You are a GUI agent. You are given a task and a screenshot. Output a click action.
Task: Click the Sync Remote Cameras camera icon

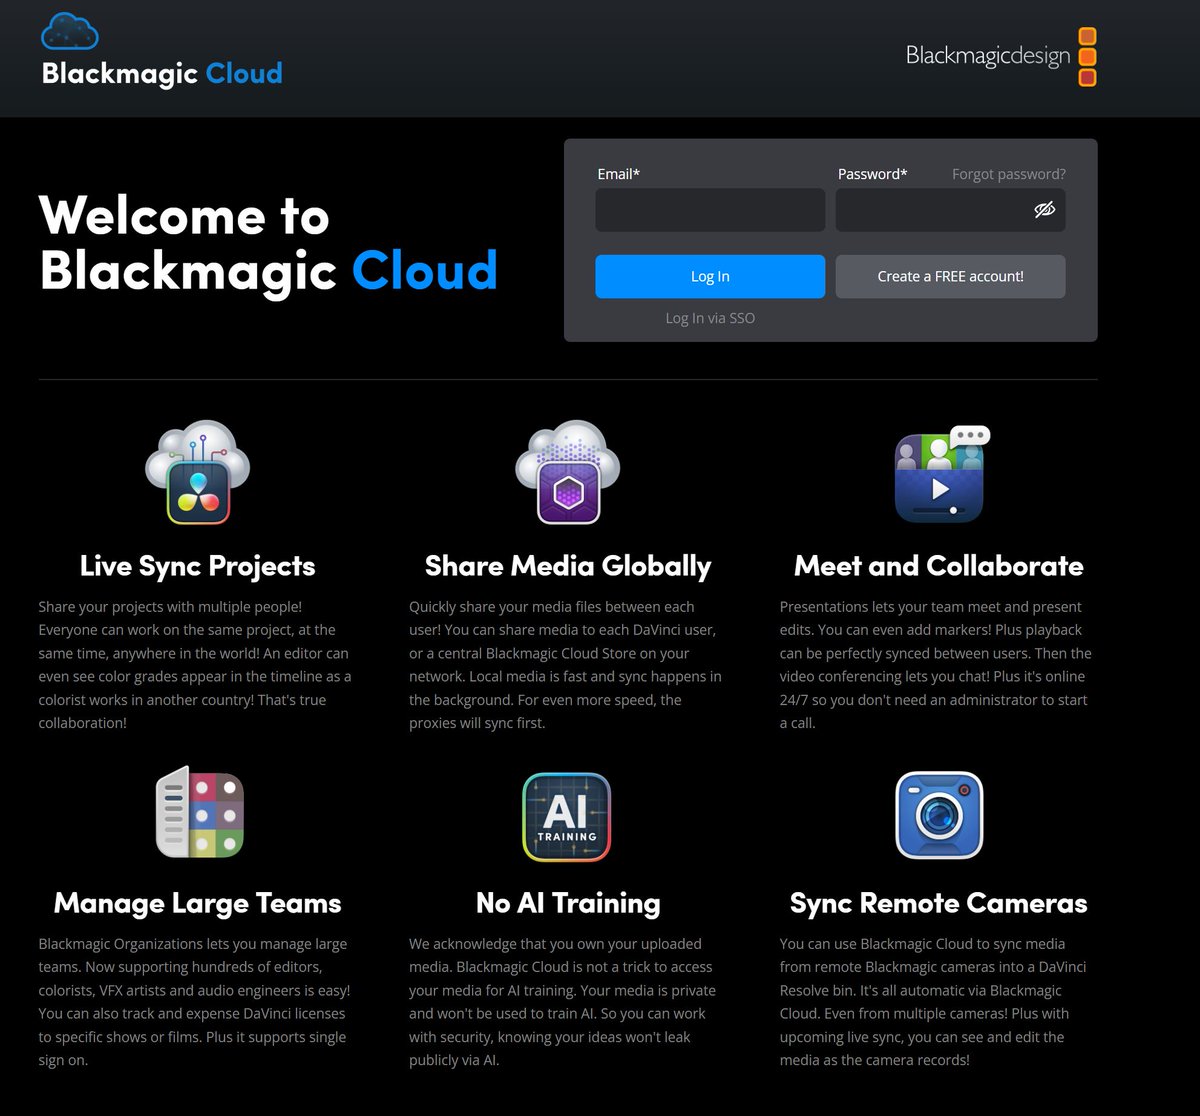pos(939,815)
